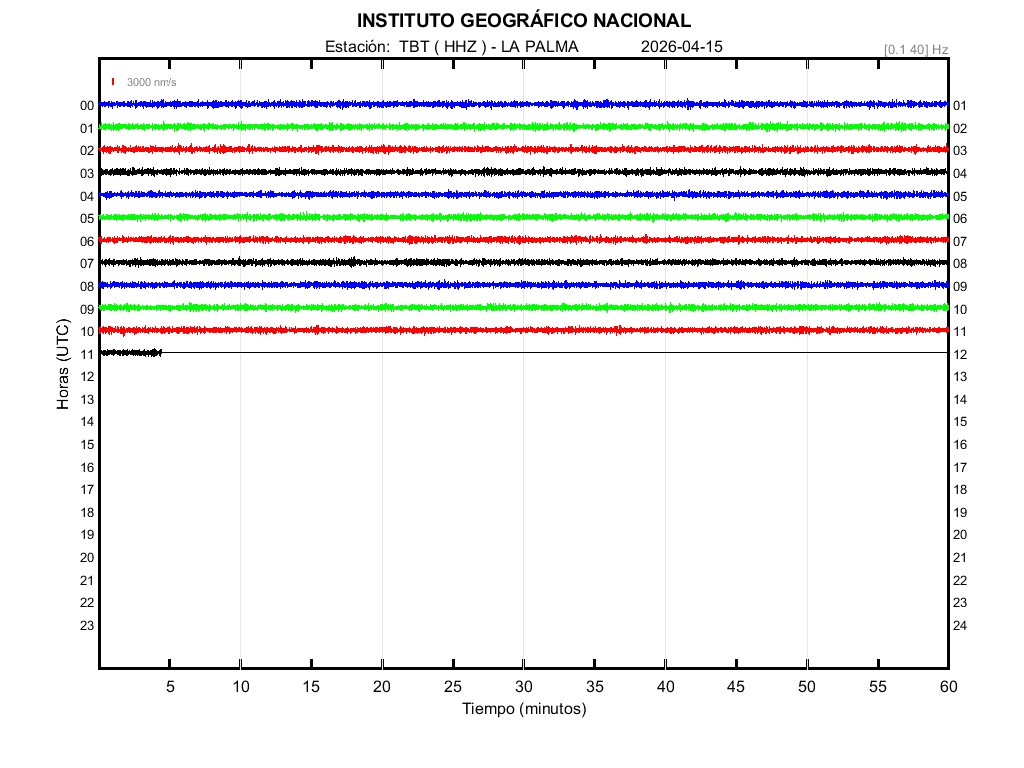This screenshot has width=1024, height=768.
Task: Select the blue seismic trace for hour 00
Action: 523,104
